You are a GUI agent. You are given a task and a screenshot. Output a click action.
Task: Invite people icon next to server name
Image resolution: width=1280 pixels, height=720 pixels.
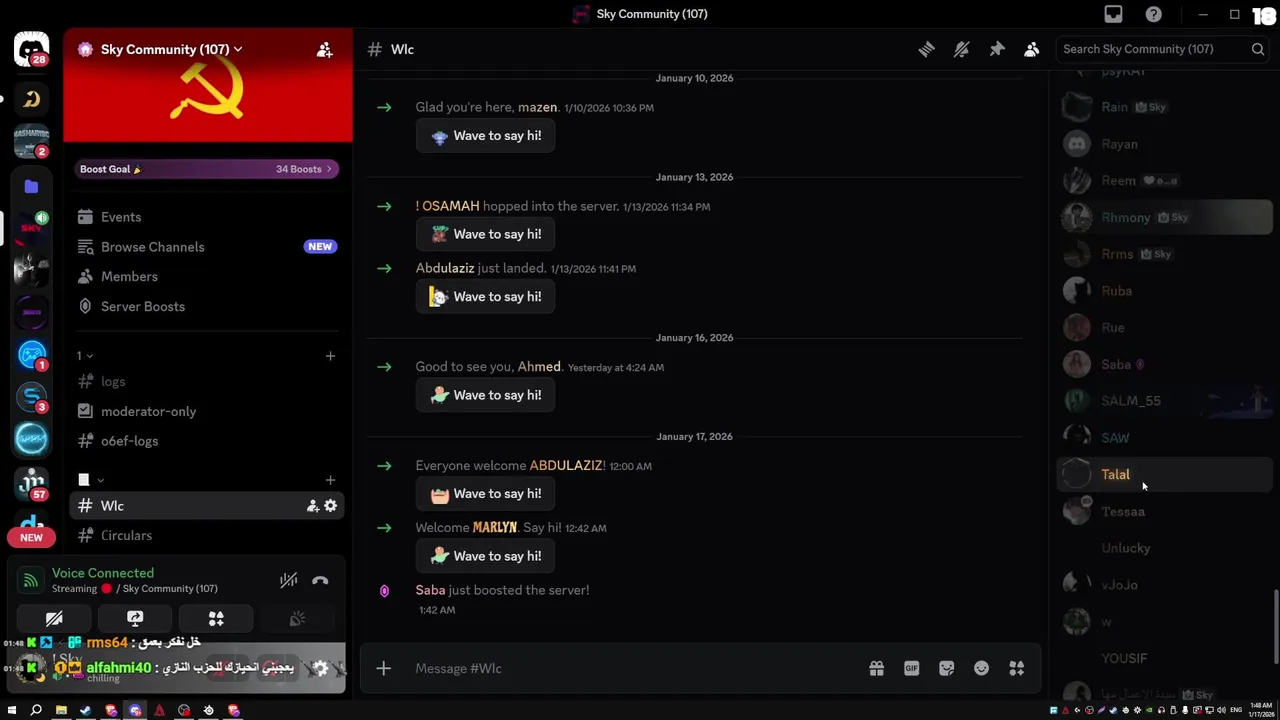pyautogui.click(x=325, y=49)
